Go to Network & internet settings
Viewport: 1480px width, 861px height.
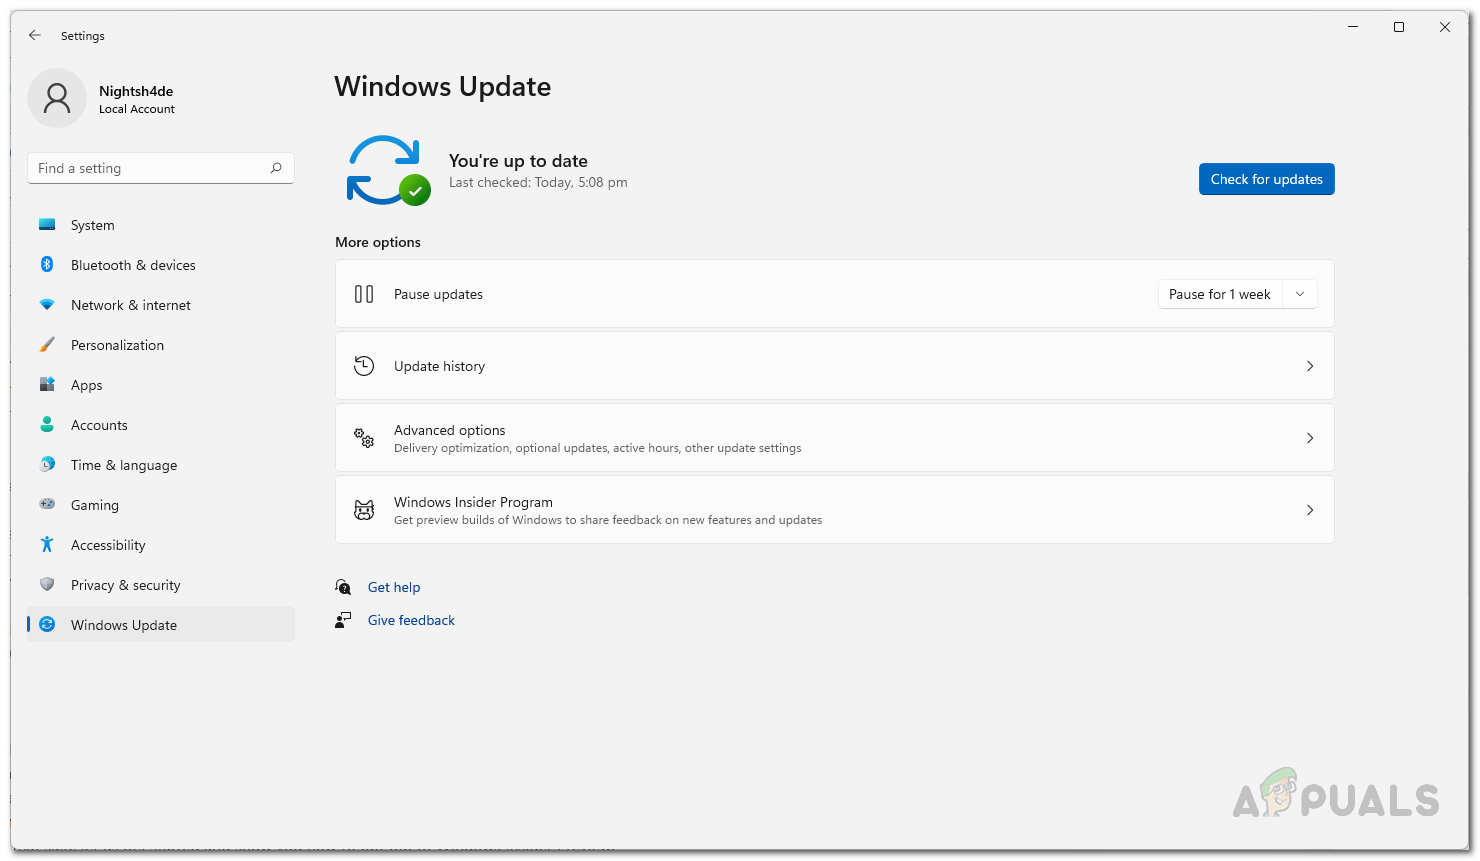point(161,305)
